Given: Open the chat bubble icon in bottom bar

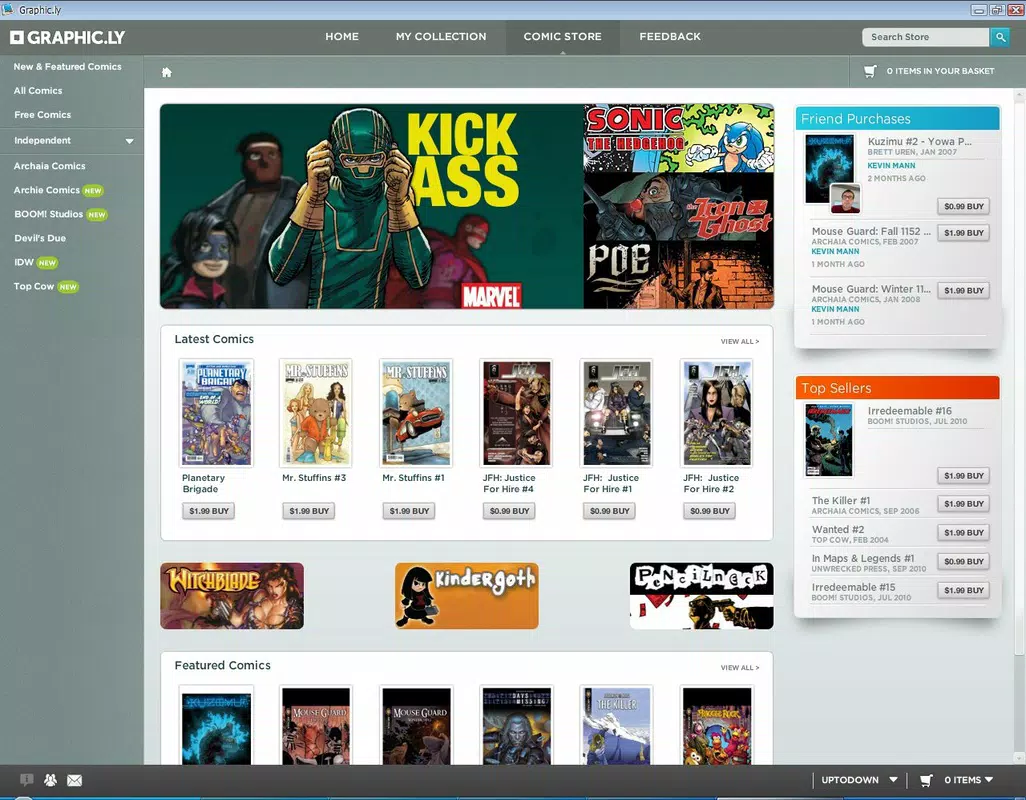Looking at the screenshot, I should [x=26, y=780].
